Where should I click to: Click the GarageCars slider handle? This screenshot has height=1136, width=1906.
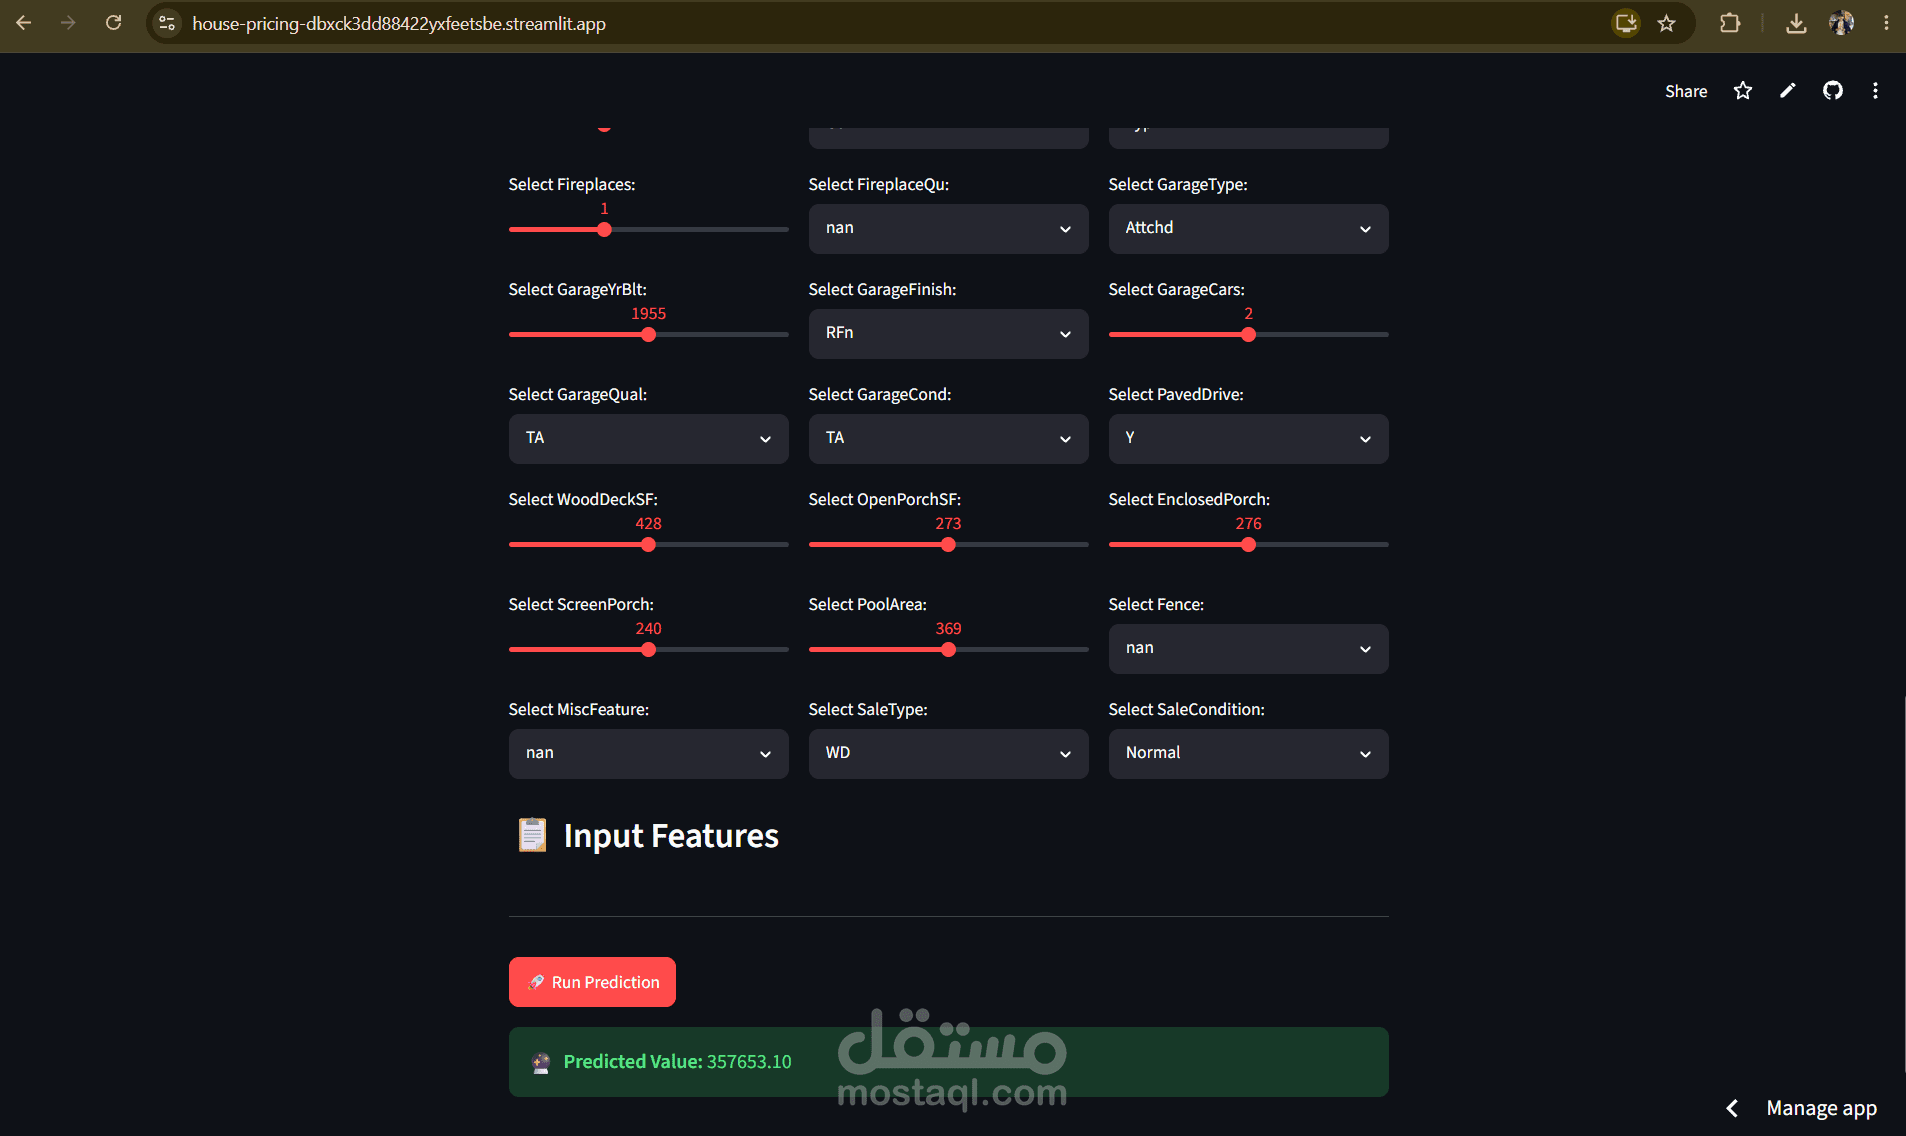[x=1248, y=335]
